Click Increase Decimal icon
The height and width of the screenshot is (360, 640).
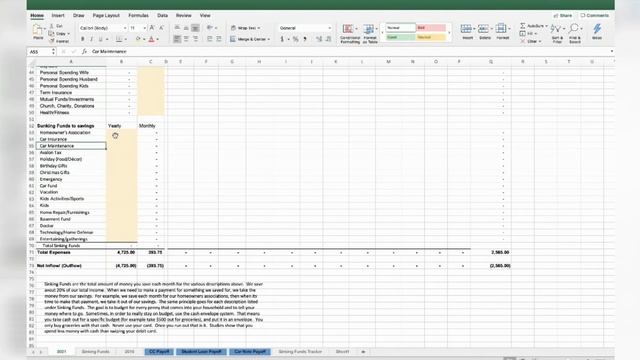319,39
